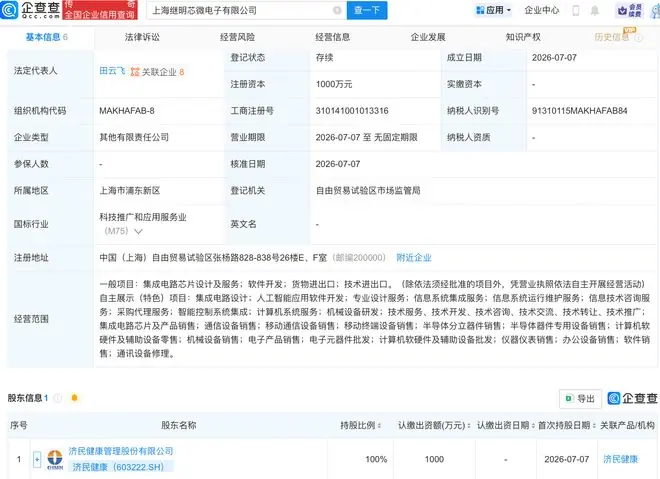The width and height of the screenshot is (660, 479).
Task: Click the 济民健康 shareholder logo thumbnail
Action: tap(55, 460)
